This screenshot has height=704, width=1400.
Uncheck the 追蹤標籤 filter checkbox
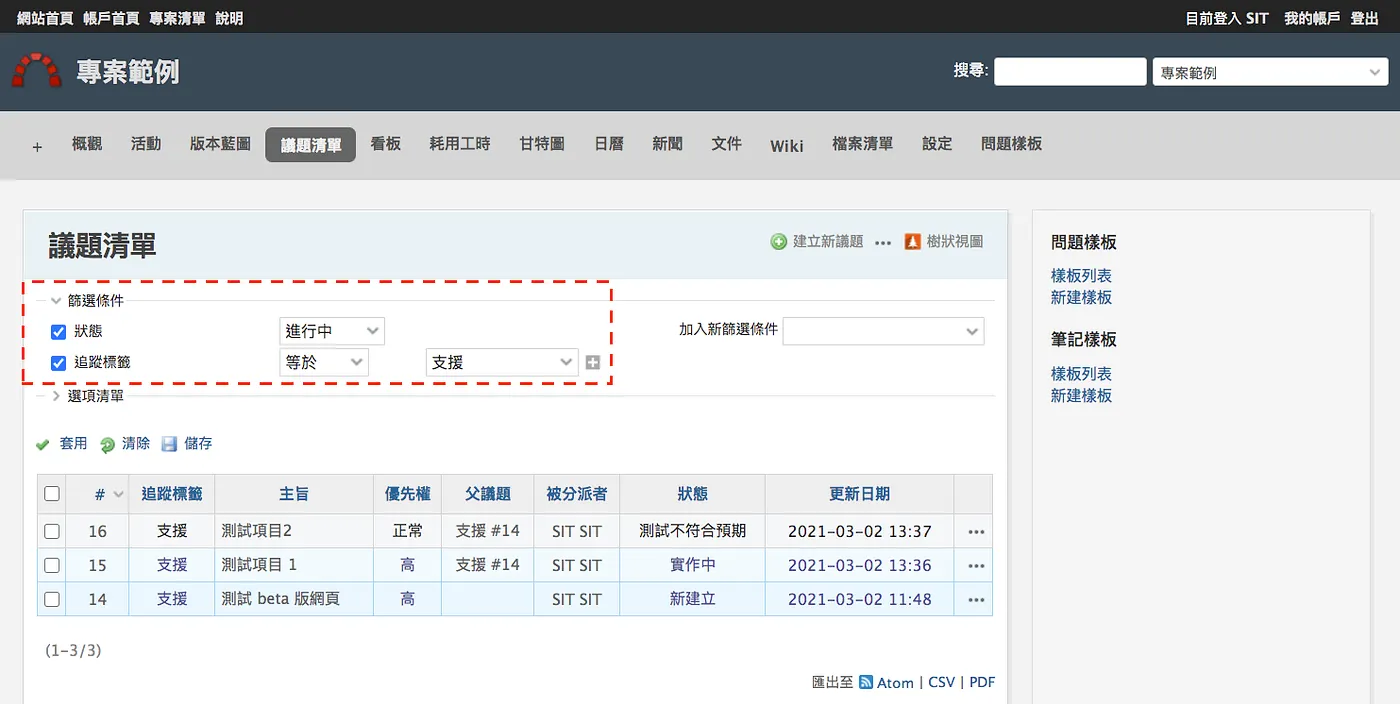[x=58, y=363]
